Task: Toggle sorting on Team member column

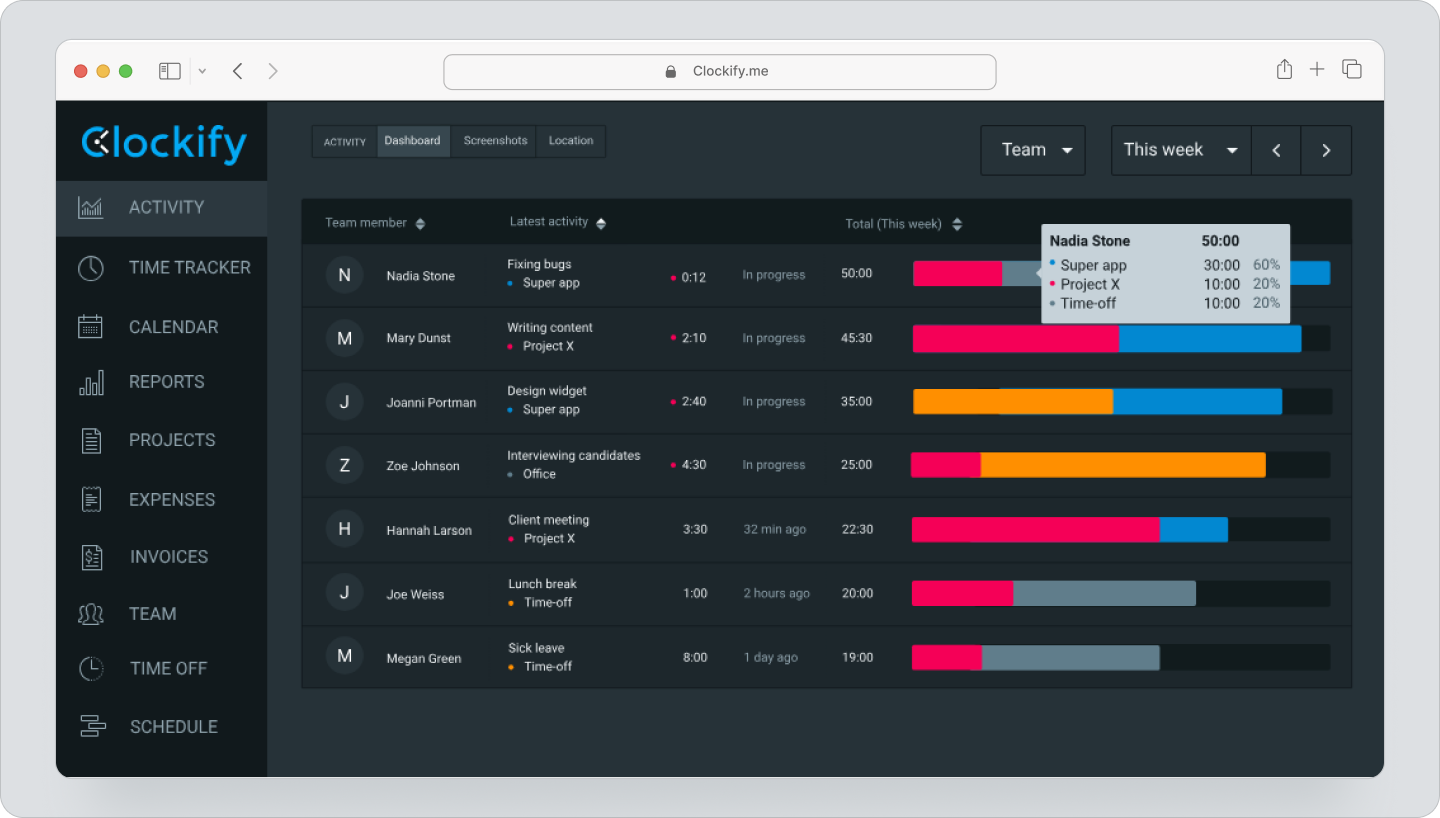Action: click(420, 224)
